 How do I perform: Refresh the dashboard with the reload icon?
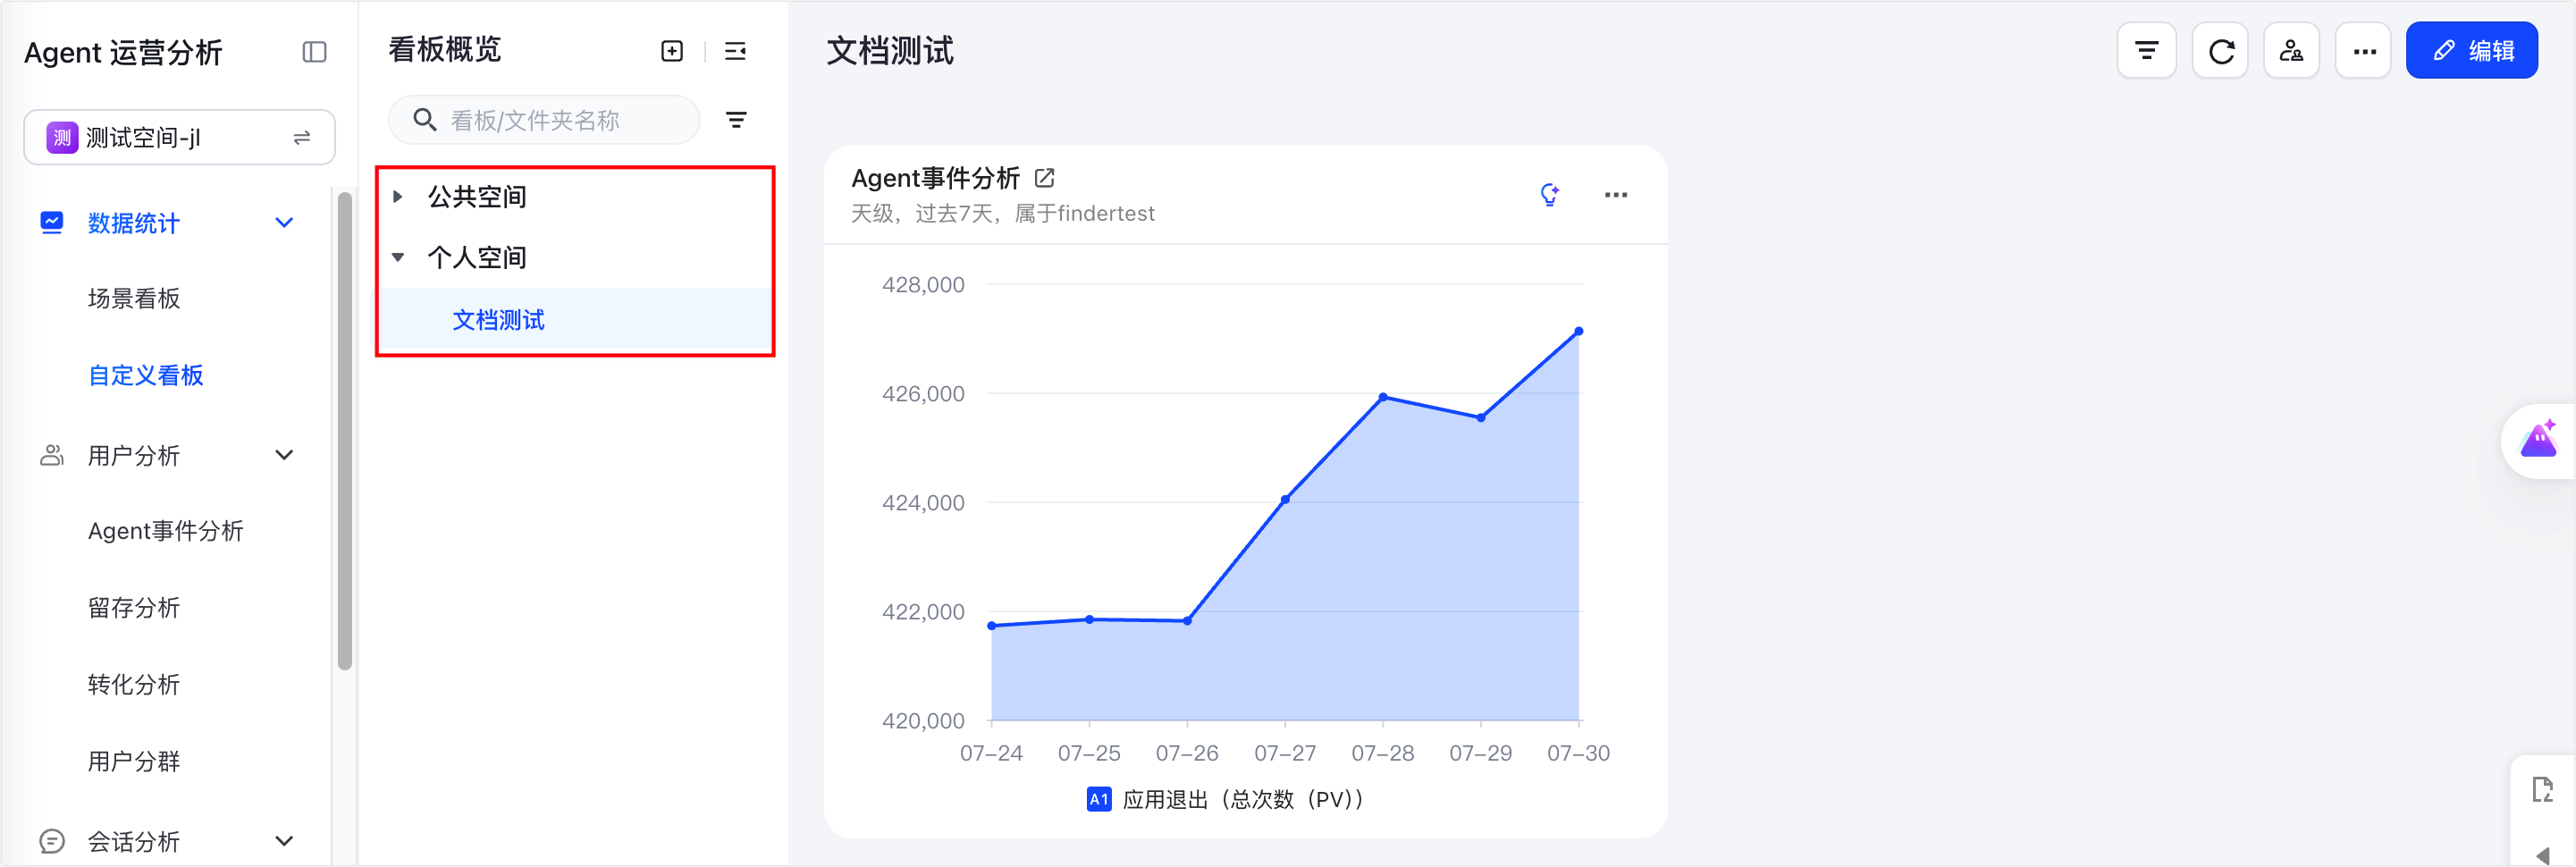point(2220,50)
